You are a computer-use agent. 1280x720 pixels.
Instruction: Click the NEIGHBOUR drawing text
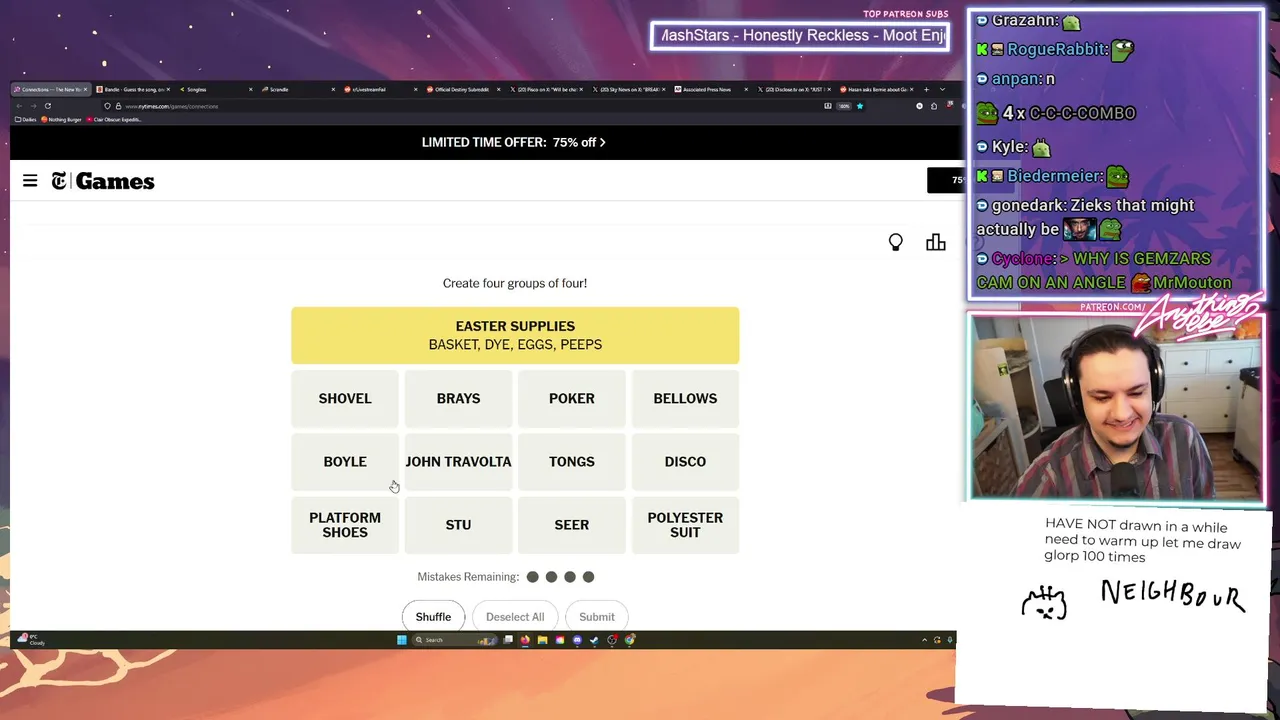[1172, 595]
